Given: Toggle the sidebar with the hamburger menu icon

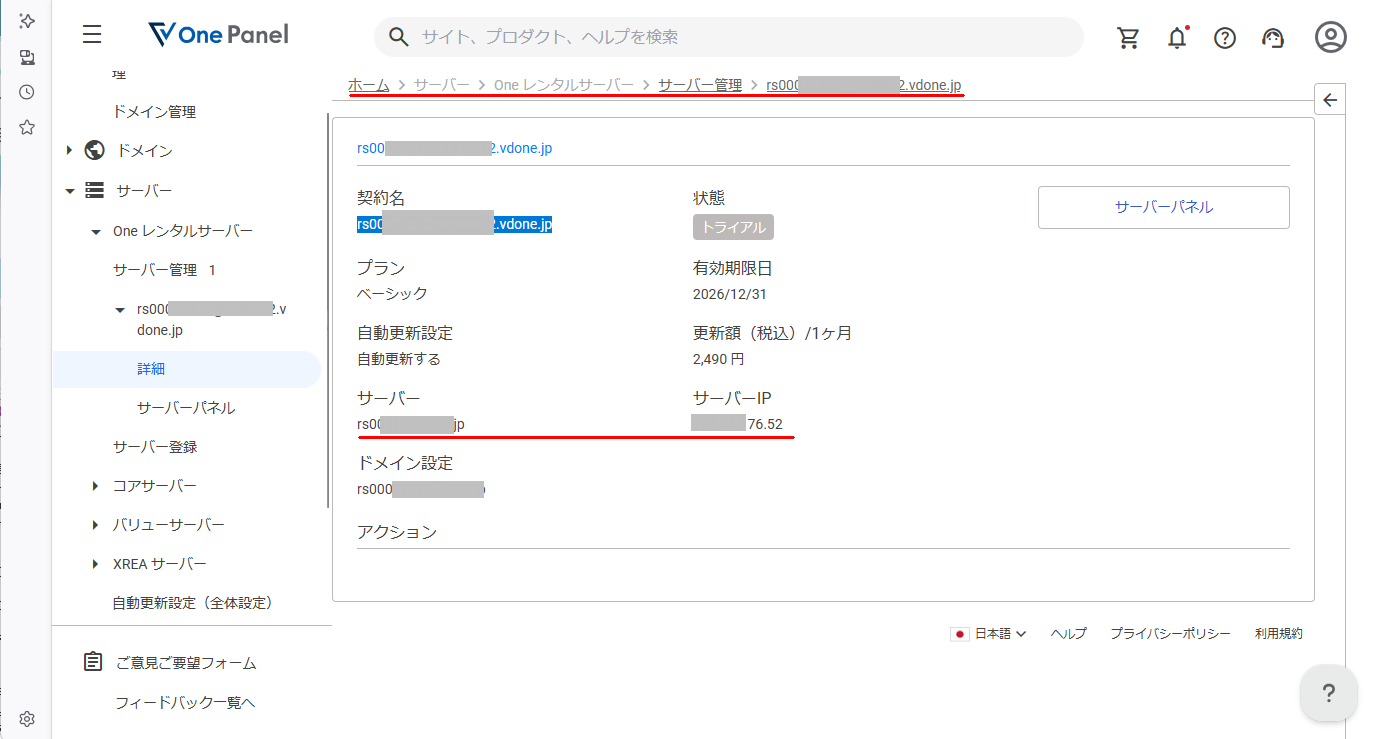Looking at the screenshot, I should coord(91,34).
